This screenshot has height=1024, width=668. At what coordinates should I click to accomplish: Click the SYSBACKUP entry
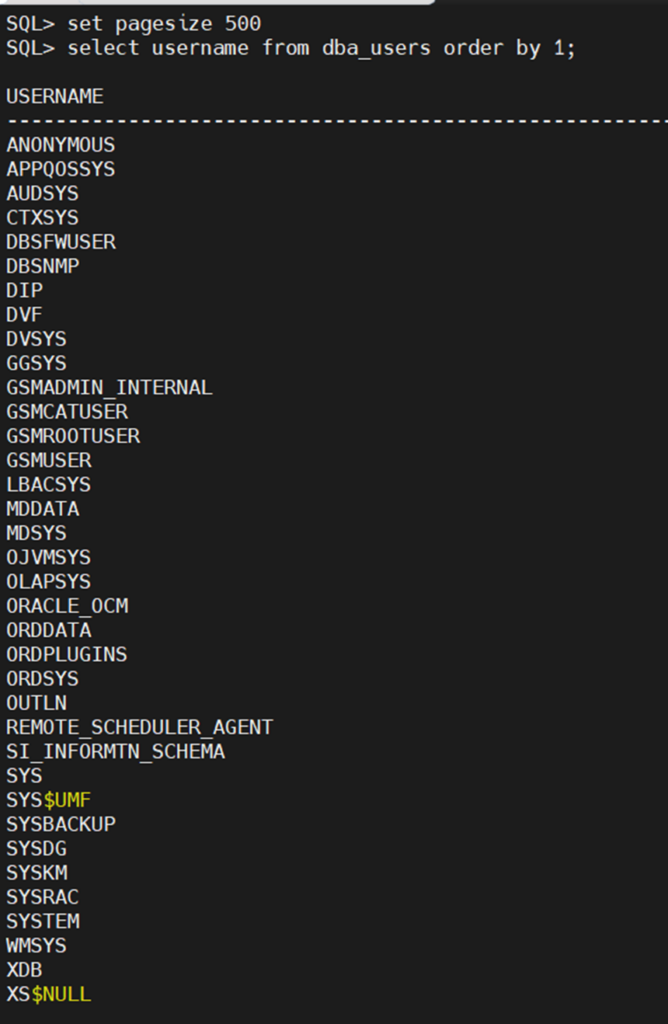pos(61,824)
